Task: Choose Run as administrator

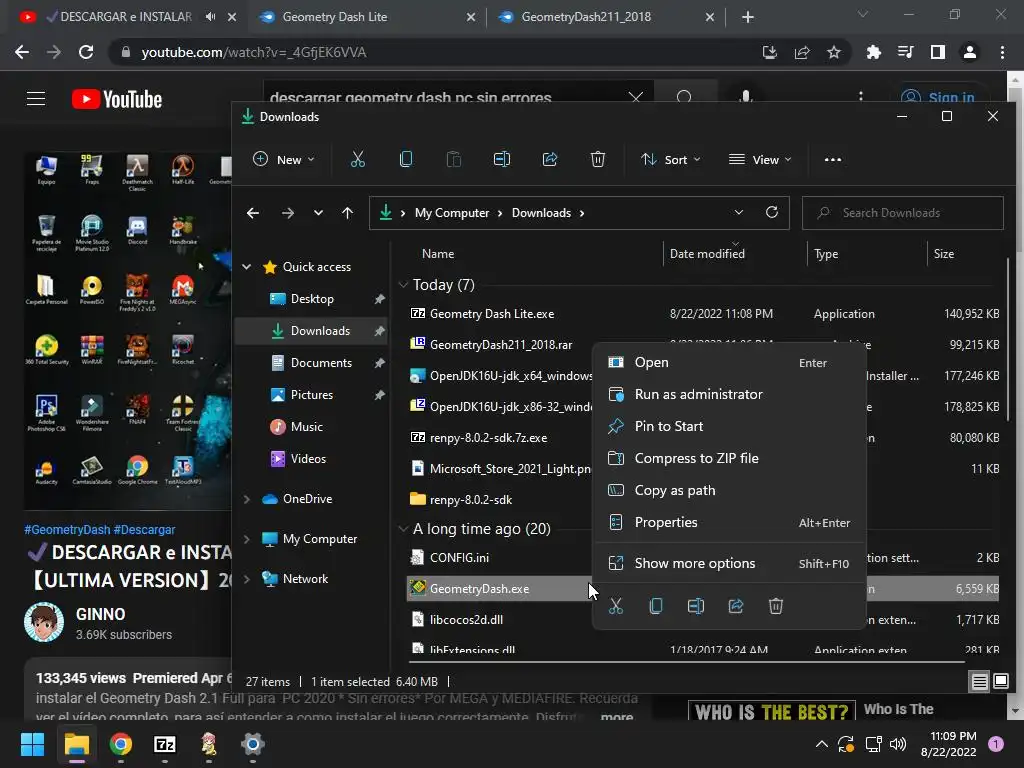Action: (729, 394)
